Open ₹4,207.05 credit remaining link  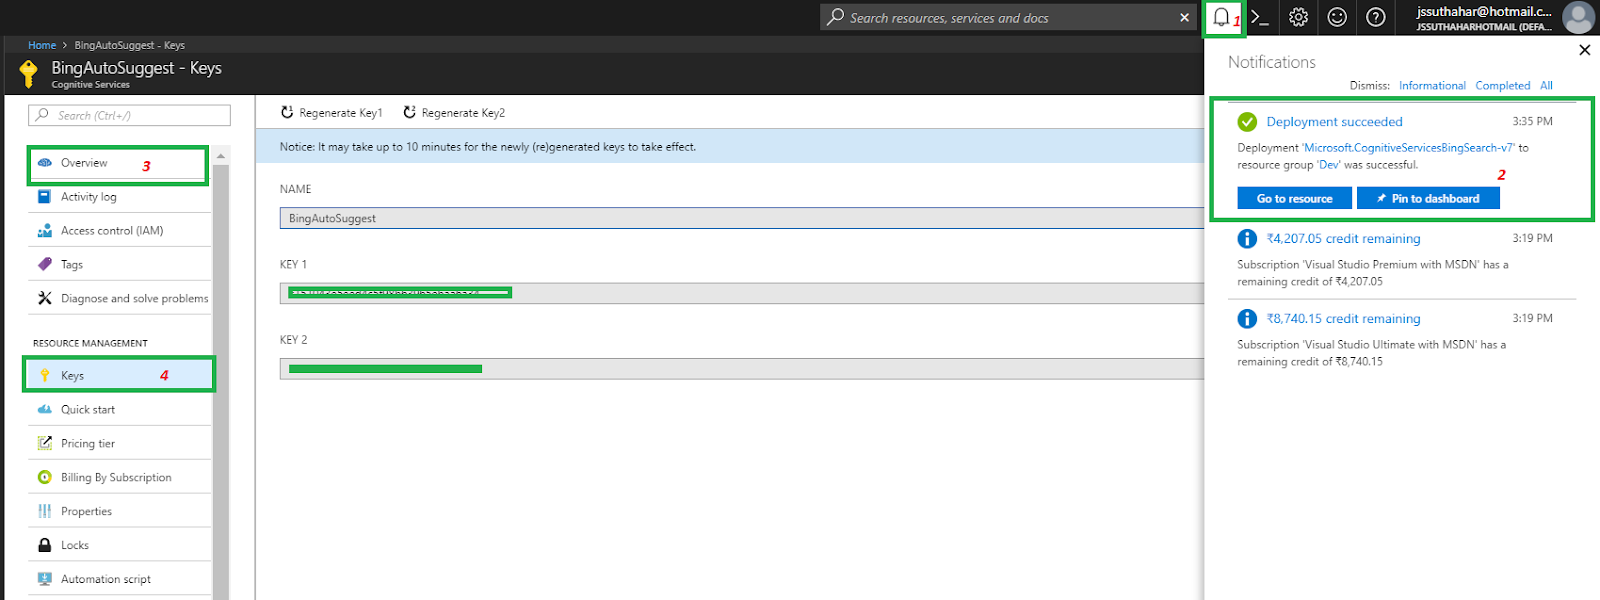(x=1343, y=239)
